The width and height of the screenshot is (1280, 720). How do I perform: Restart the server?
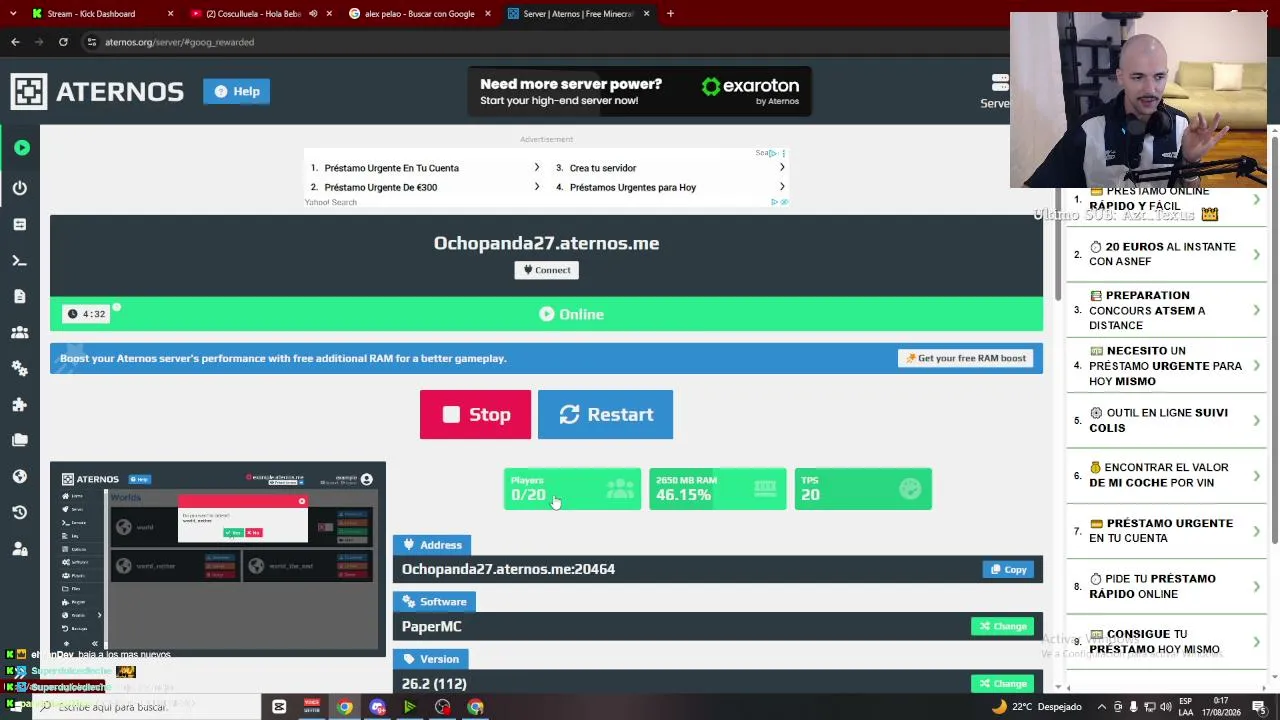click(x=605, y=414)
